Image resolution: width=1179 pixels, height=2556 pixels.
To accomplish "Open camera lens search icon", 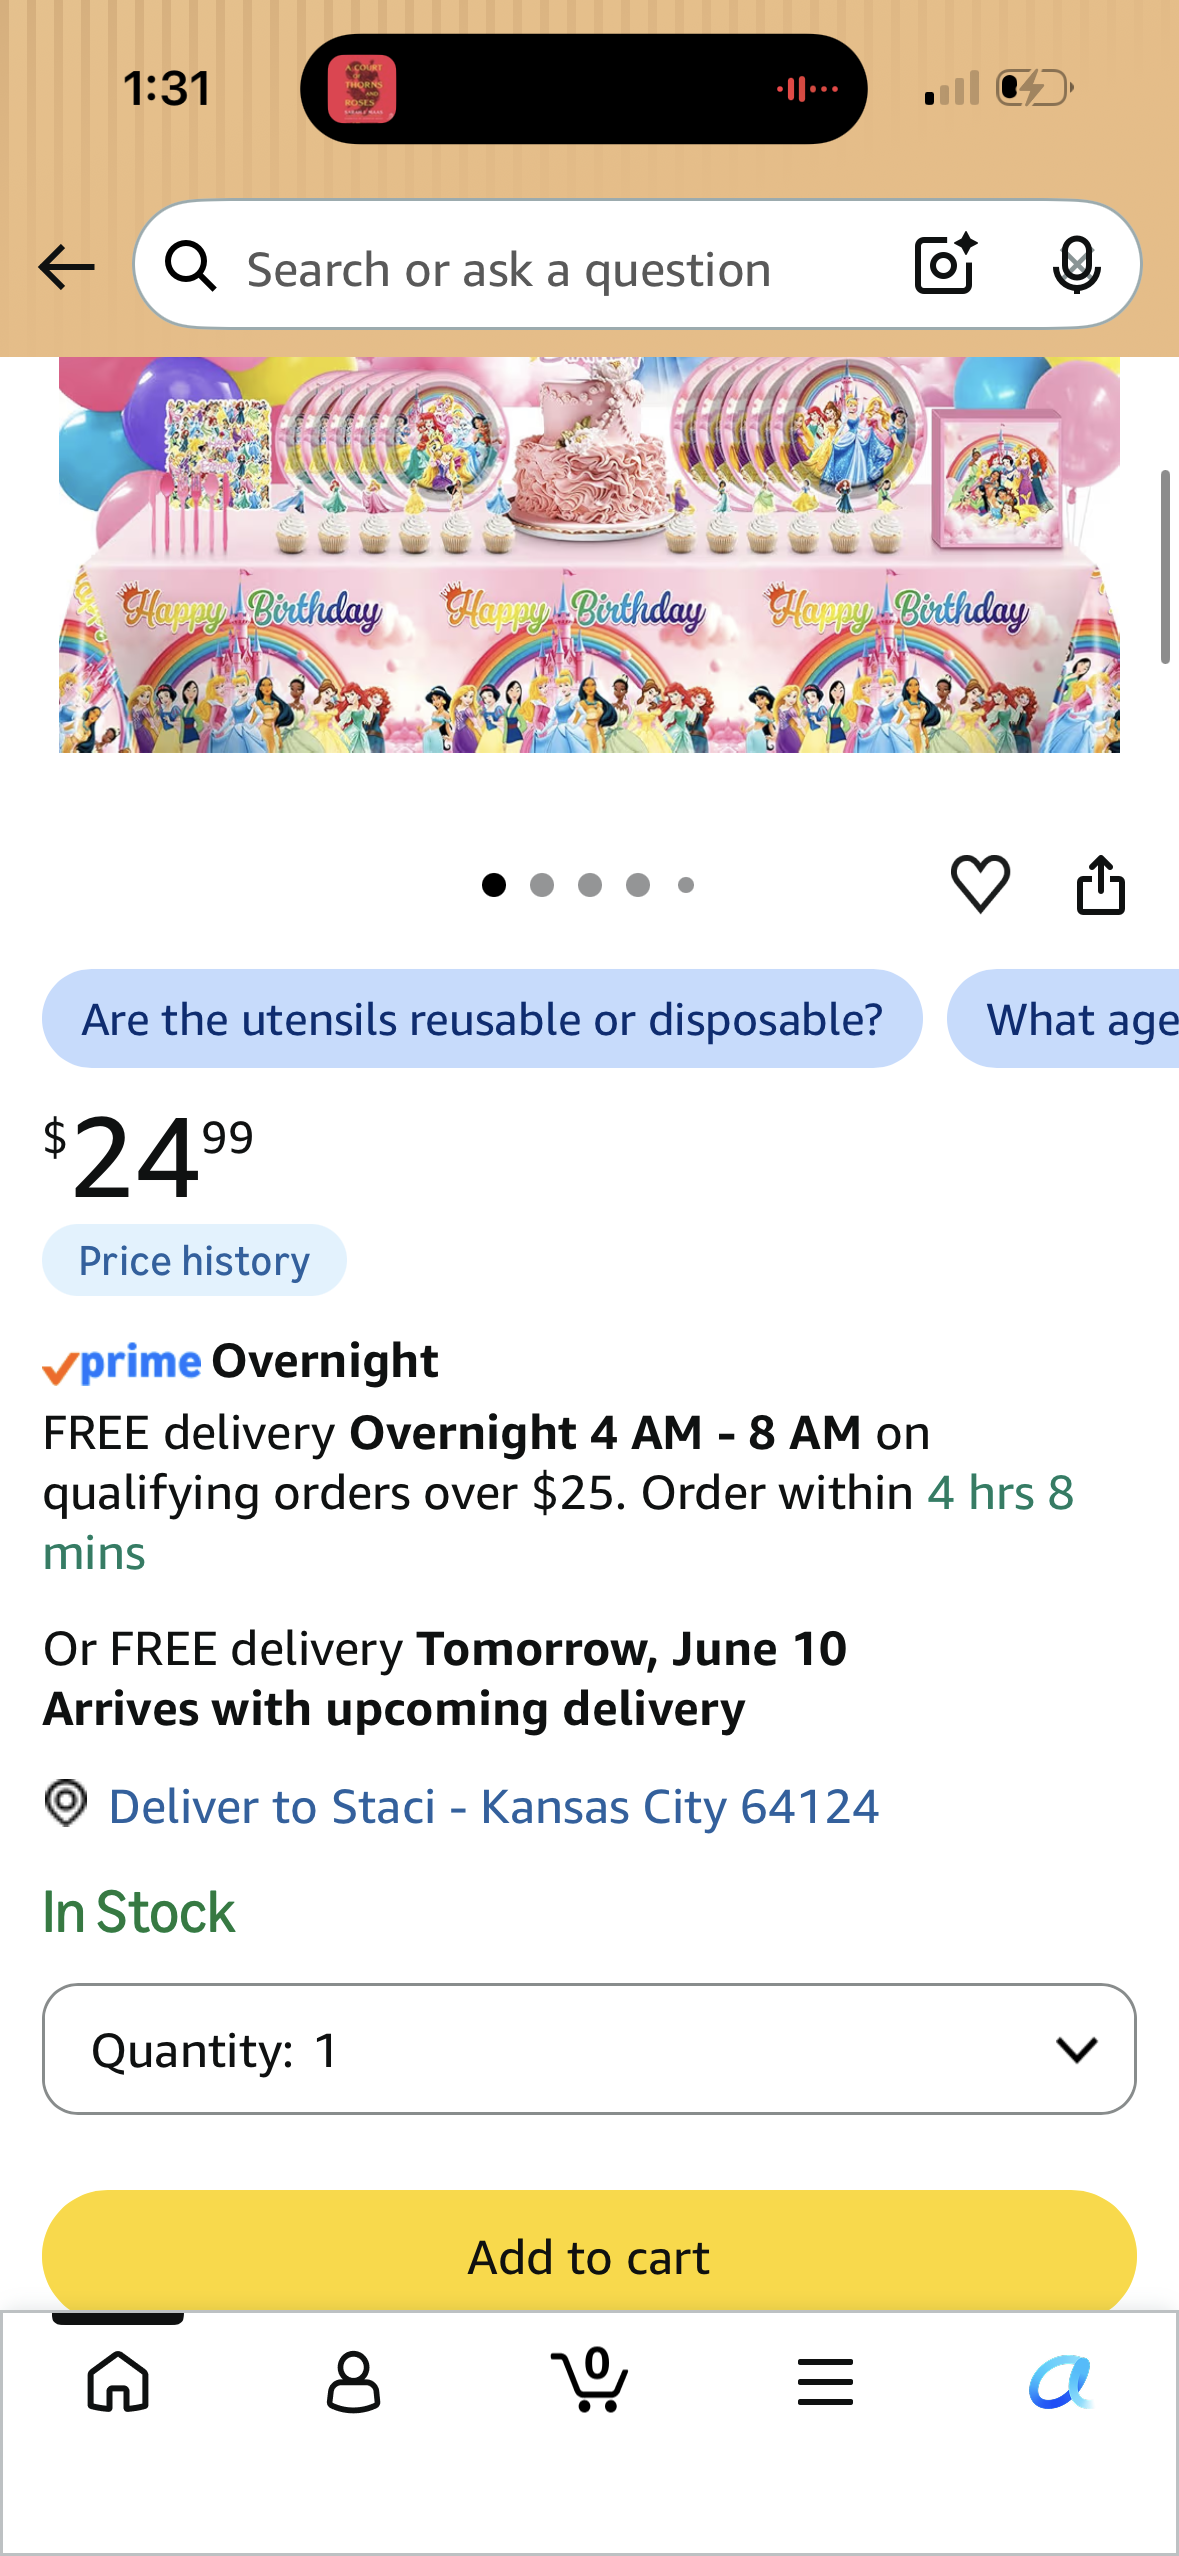I will [945, 265].
